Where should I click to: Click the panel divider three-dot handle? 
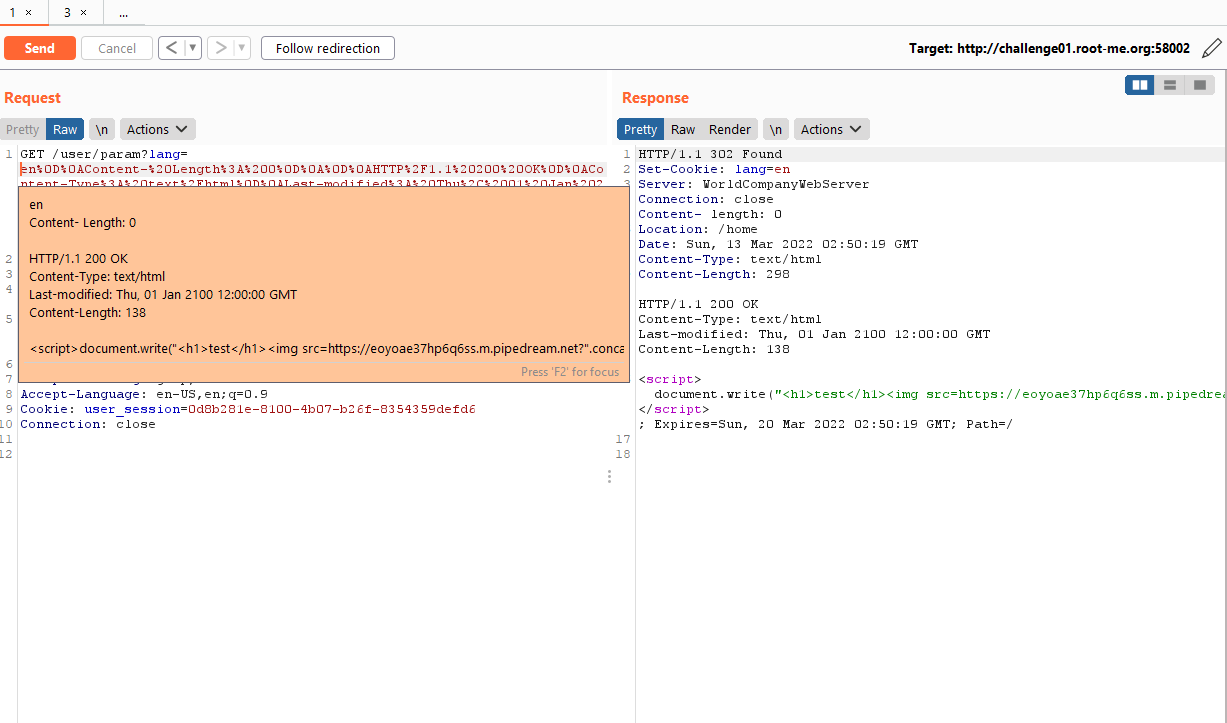pos(609,477)
